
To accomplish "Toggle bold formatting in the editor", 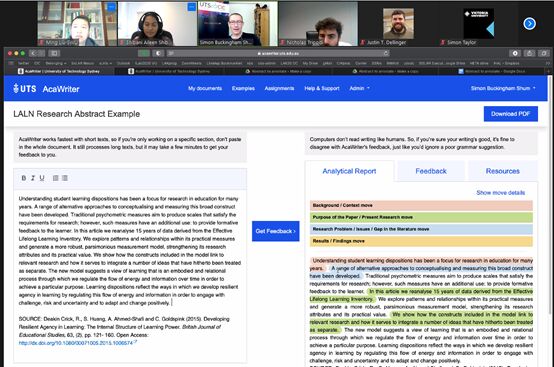I will (24, 178).
